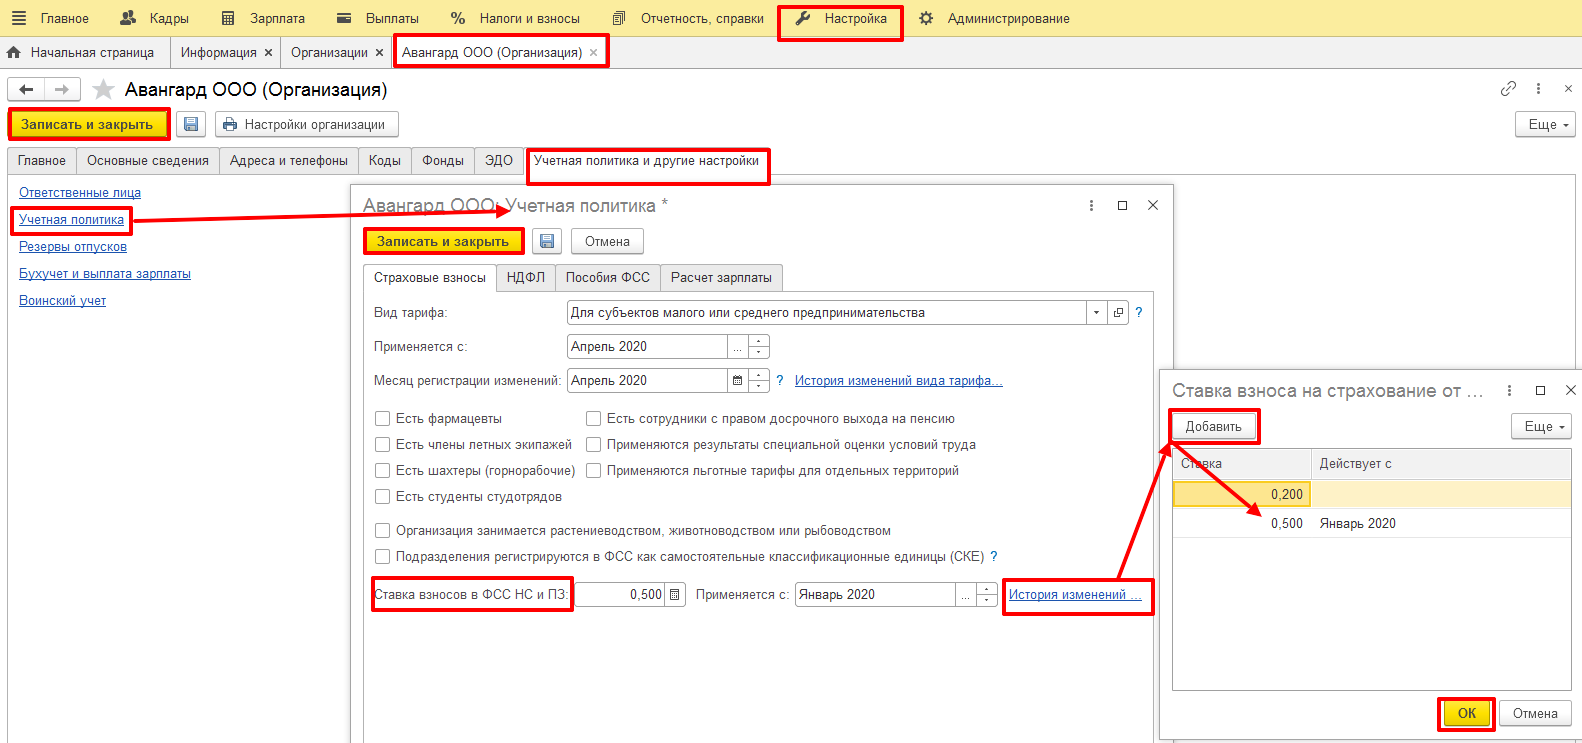Enable the Есть фармацевты checkbox

click(x=382, y=419)
